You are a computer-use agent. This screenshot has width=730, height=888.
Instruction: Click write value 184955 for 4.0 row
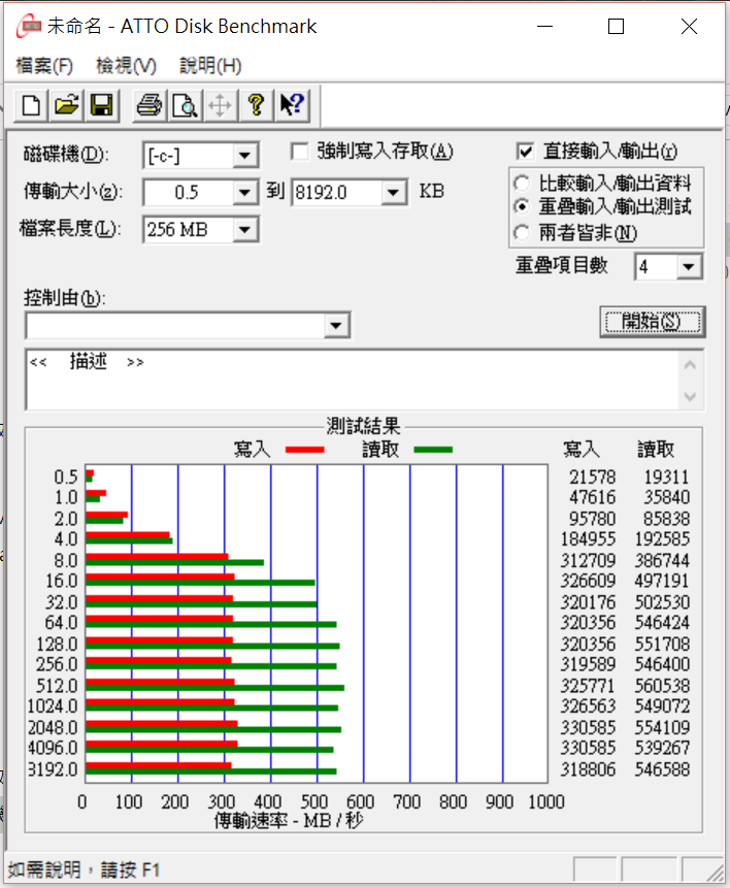pos(588,539)
